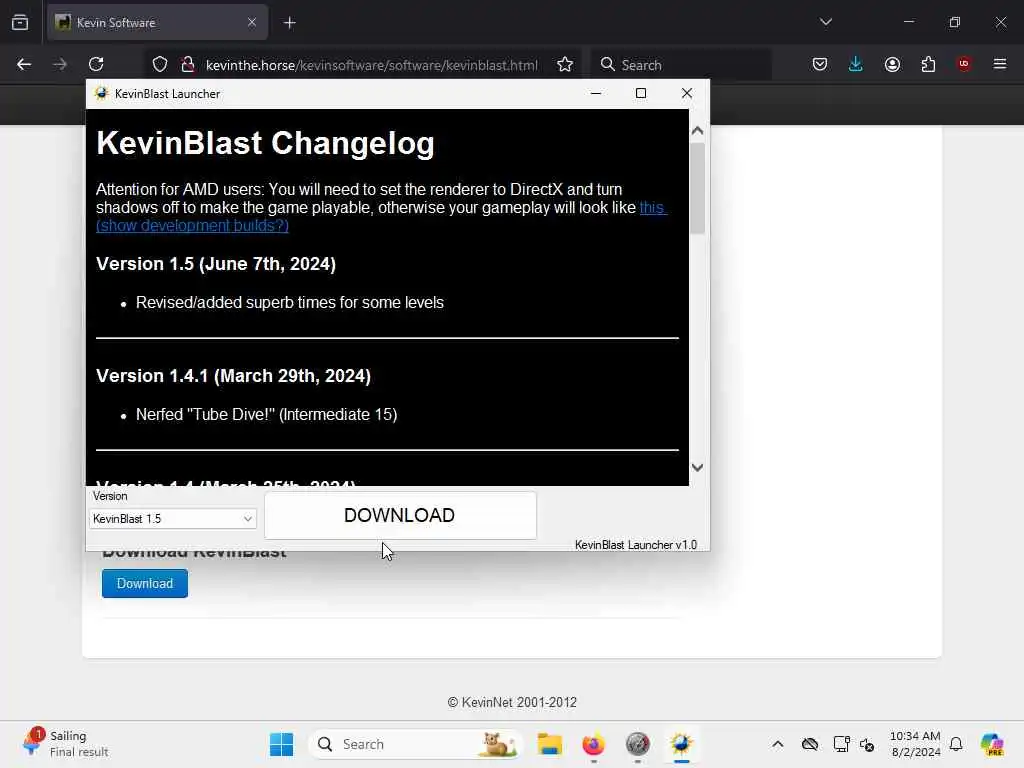Open the notifications bell icon
Screen dimensions: 1024x768
[956, 744]
